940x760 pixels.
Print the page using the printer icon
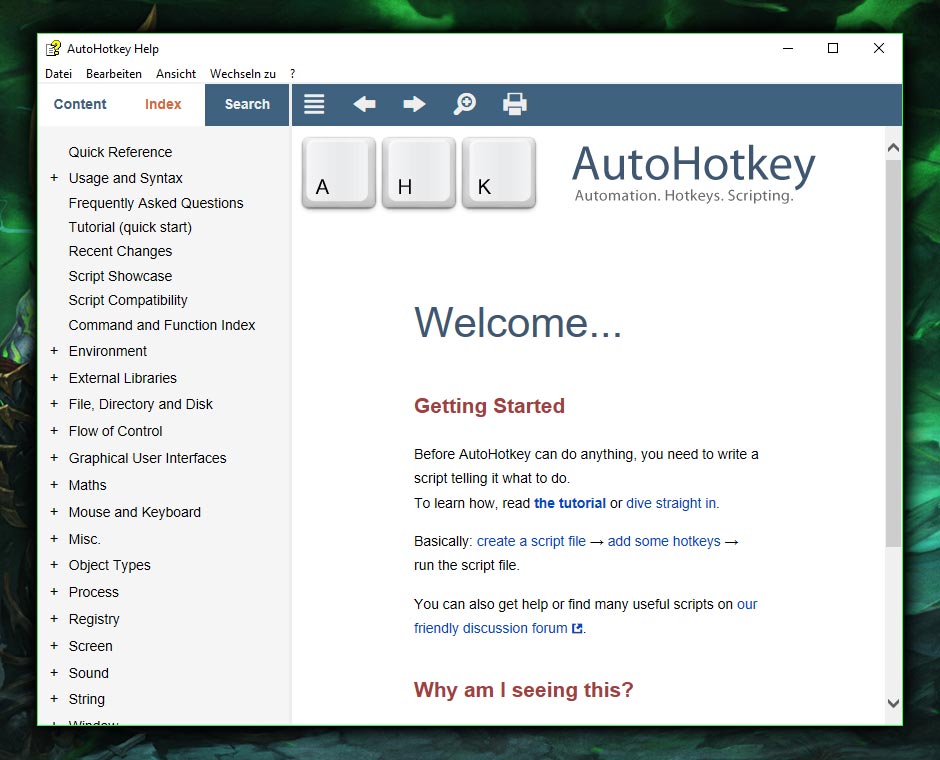(514, 104)
